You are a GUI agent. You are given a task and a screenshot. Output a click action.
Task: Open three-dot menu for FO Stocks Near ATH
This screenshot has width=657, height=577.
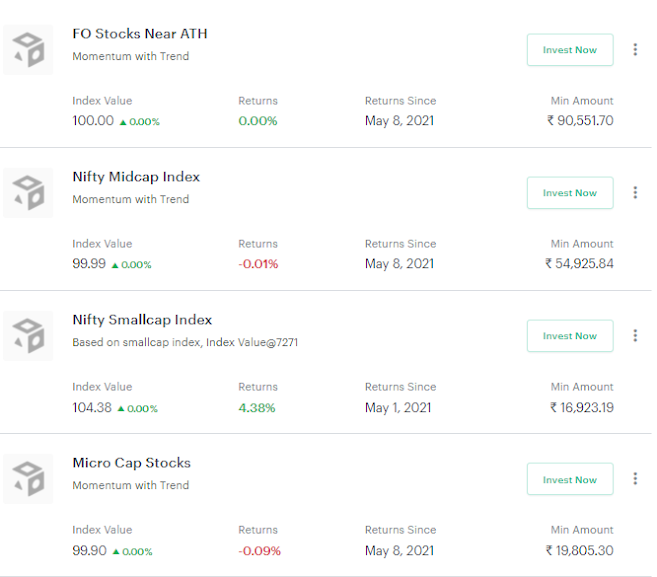pos(635,49)
